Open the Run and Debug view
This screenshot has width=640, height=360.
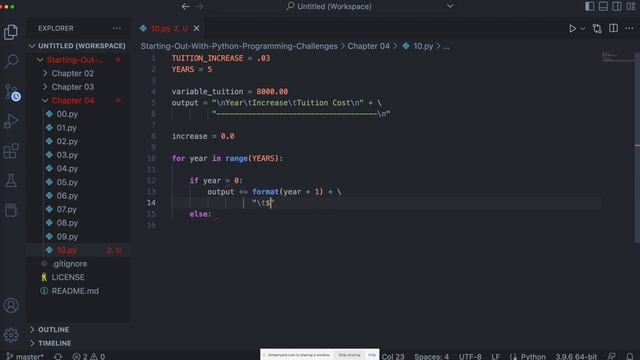pyautogui.click(x=11, y=121)
